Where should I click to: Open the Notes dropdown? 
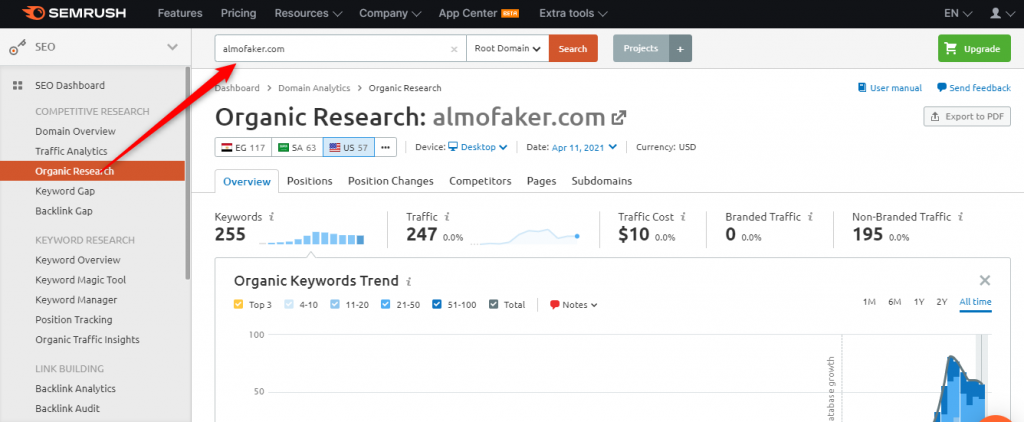573,304
